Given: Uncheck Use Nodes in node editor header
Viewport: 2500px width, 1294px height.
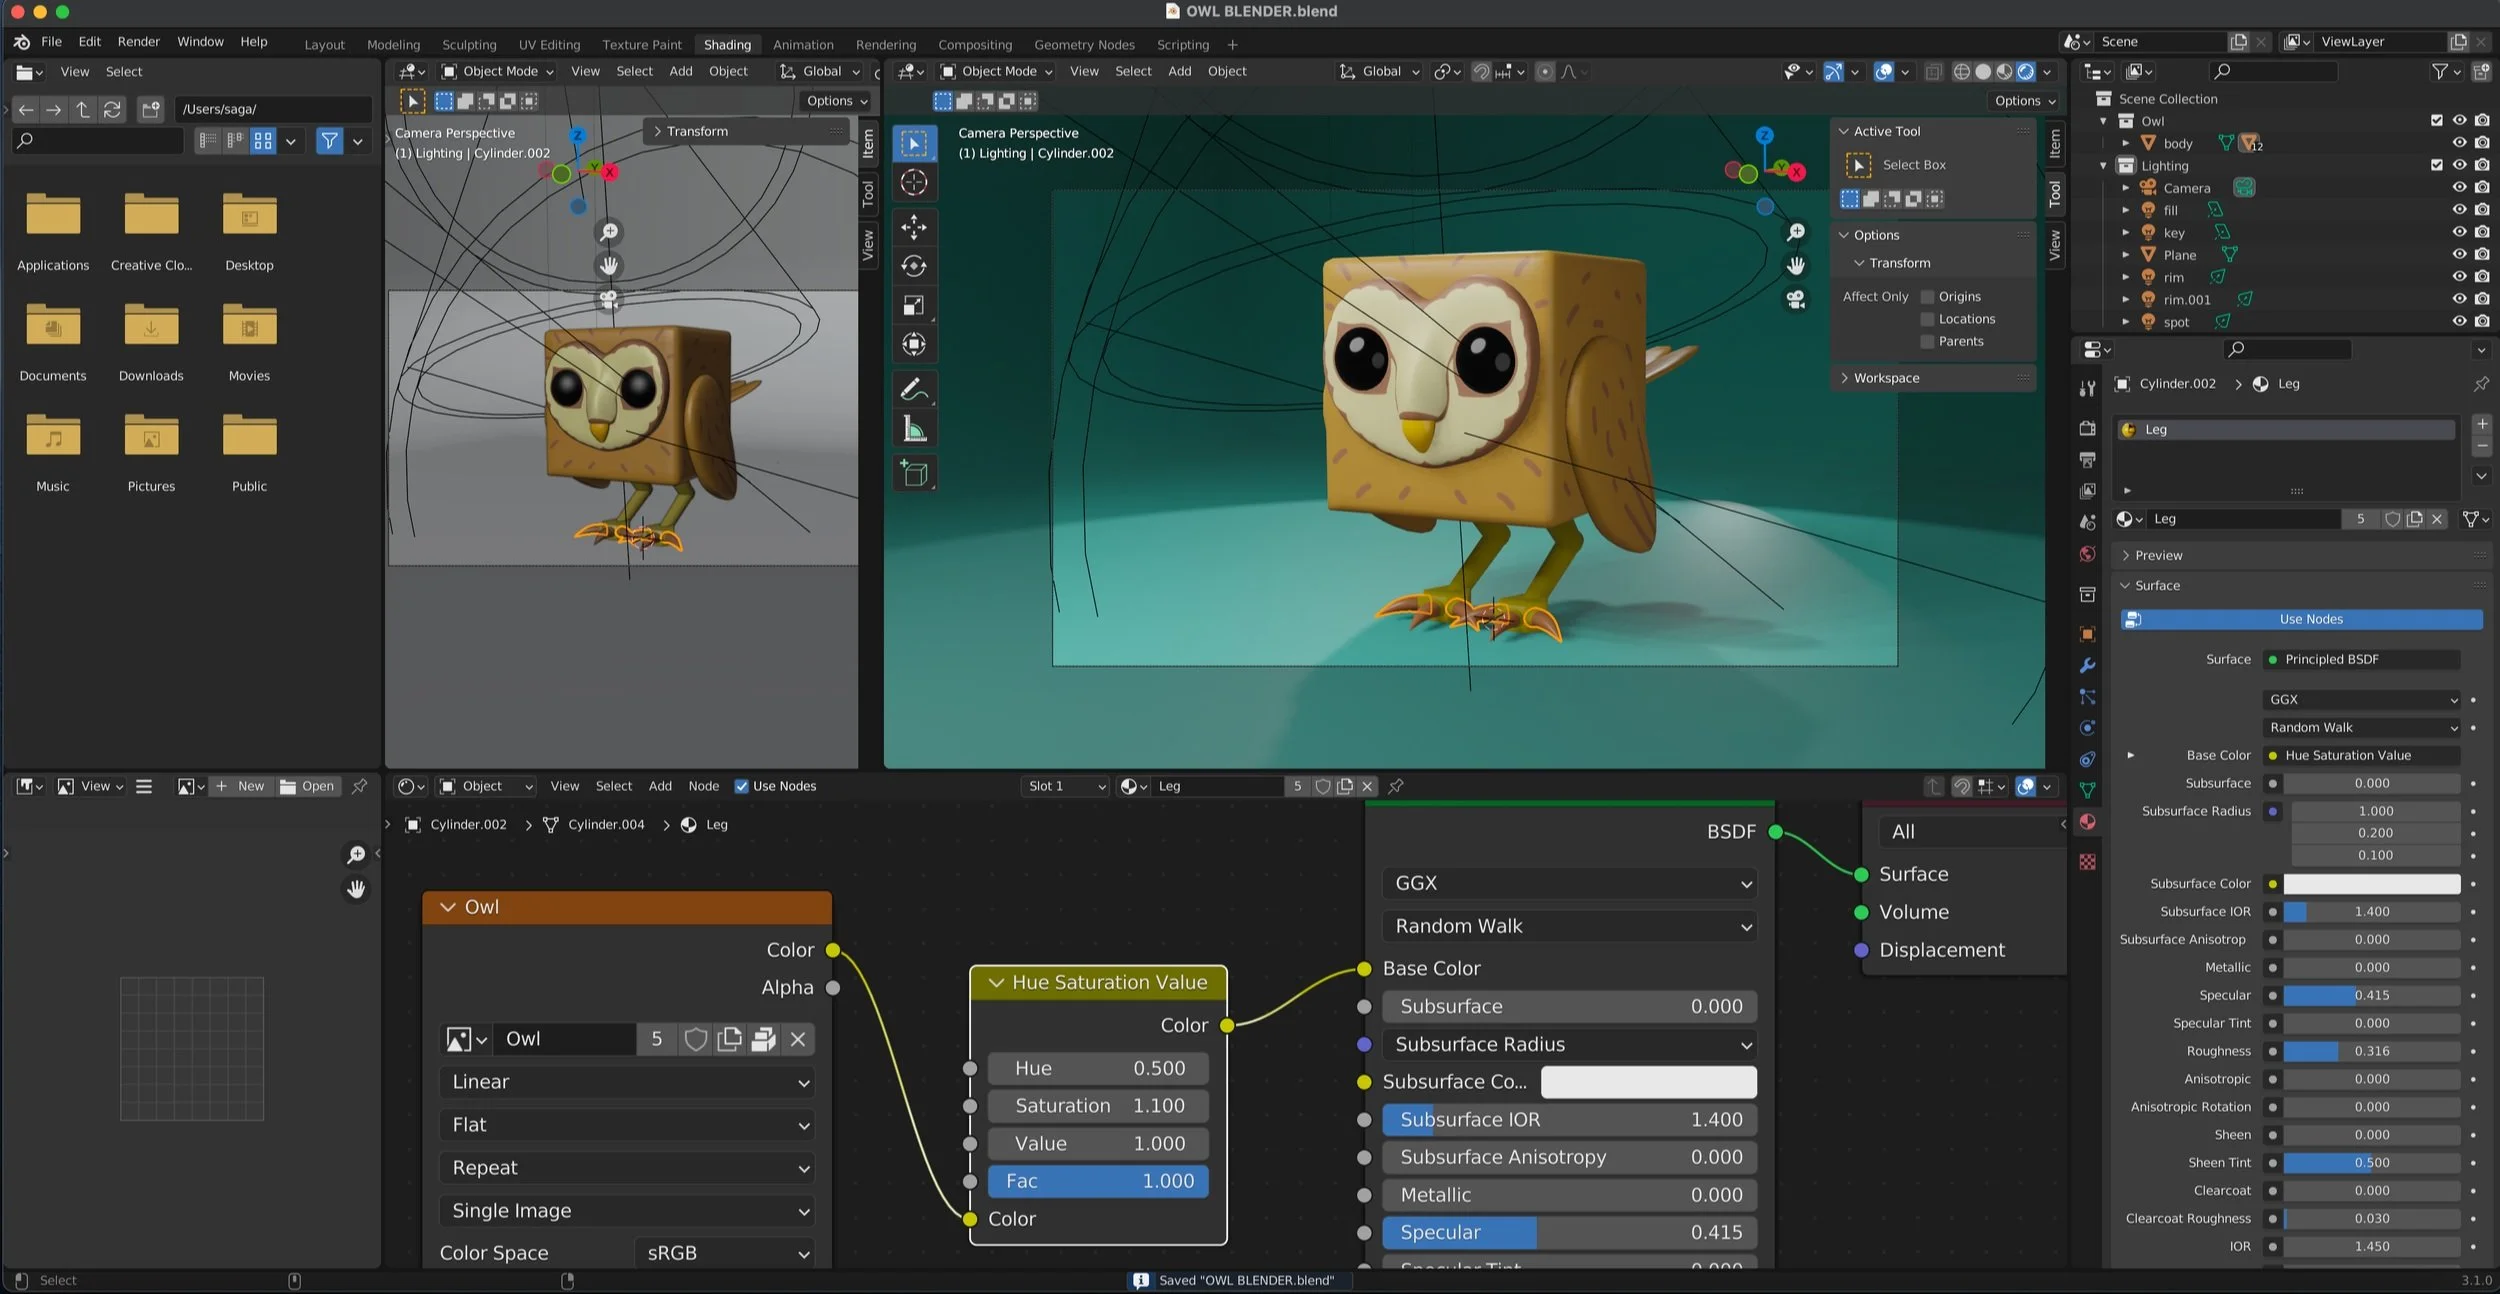Looking at the screenshot, I should point(741,786).
